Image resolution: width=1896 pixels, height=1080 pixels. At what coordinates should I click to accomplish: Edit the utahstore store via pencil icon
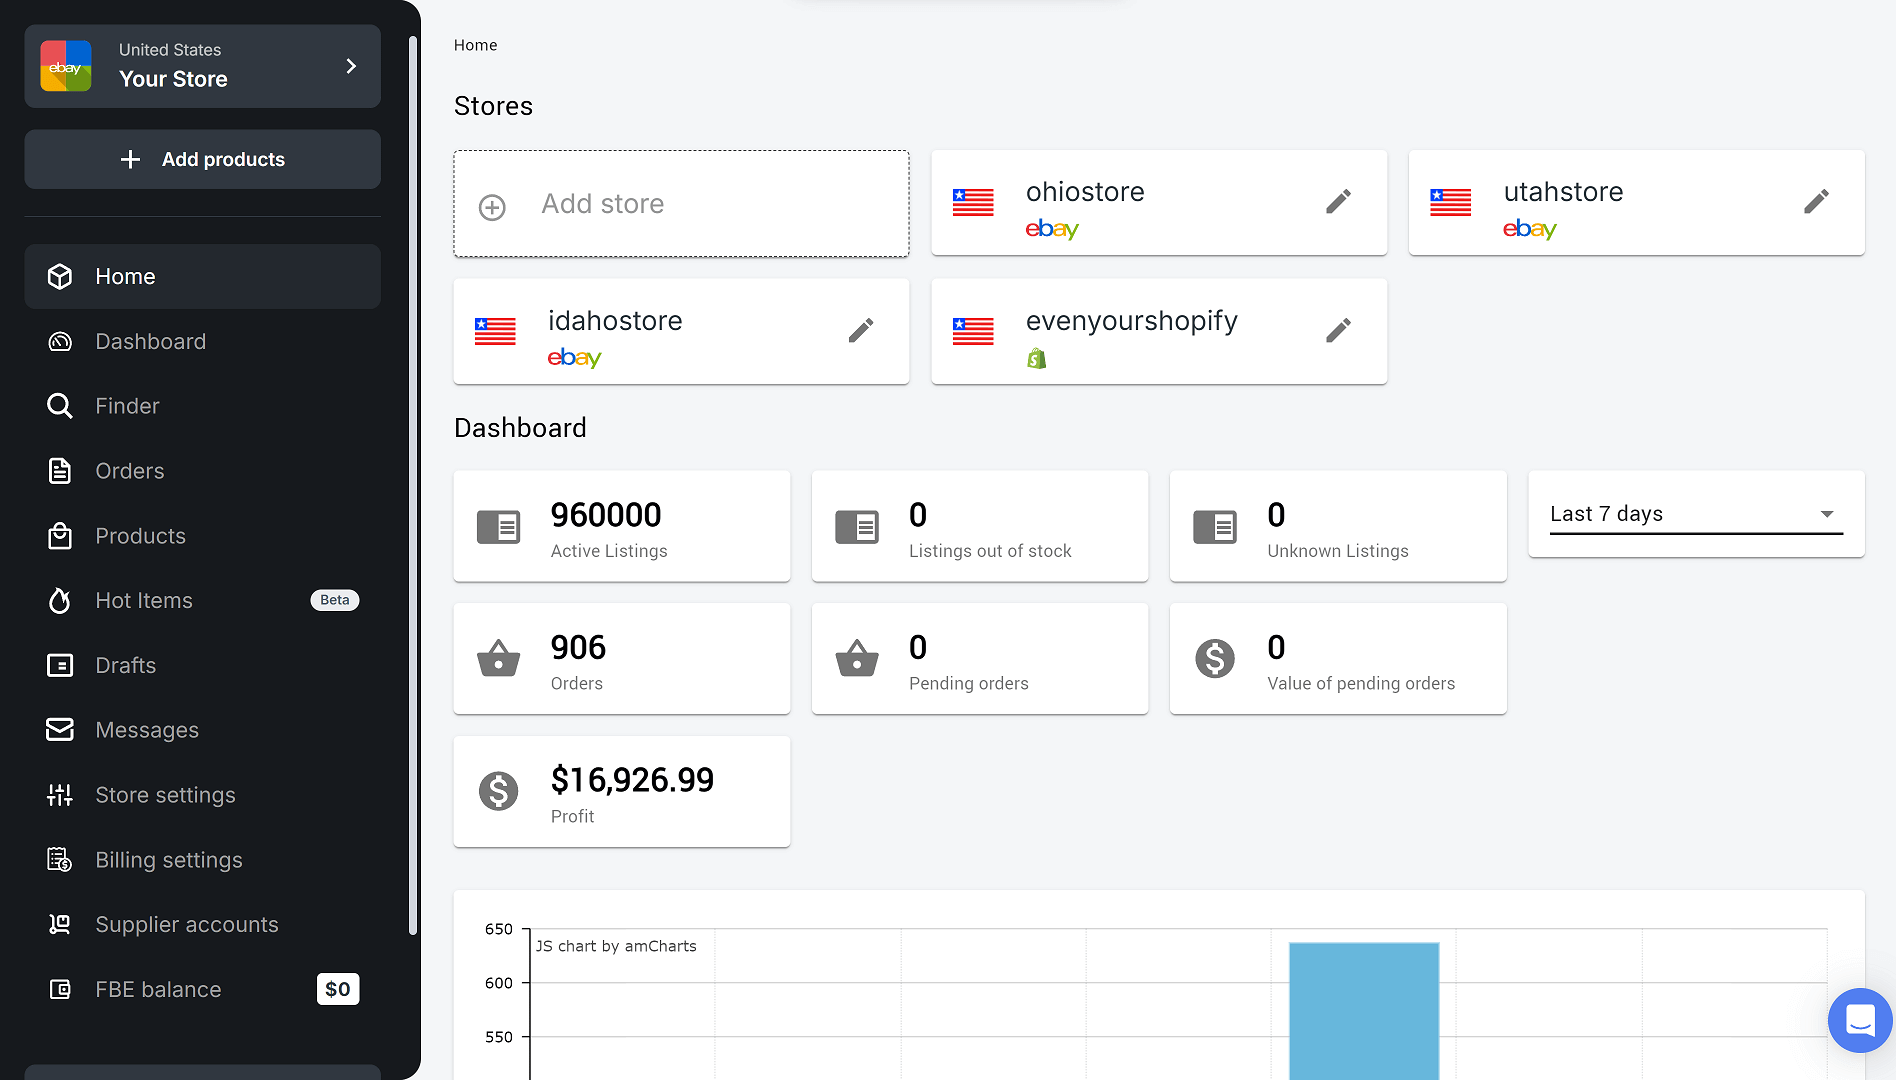pyautogui.click(x=1816, y=202)
